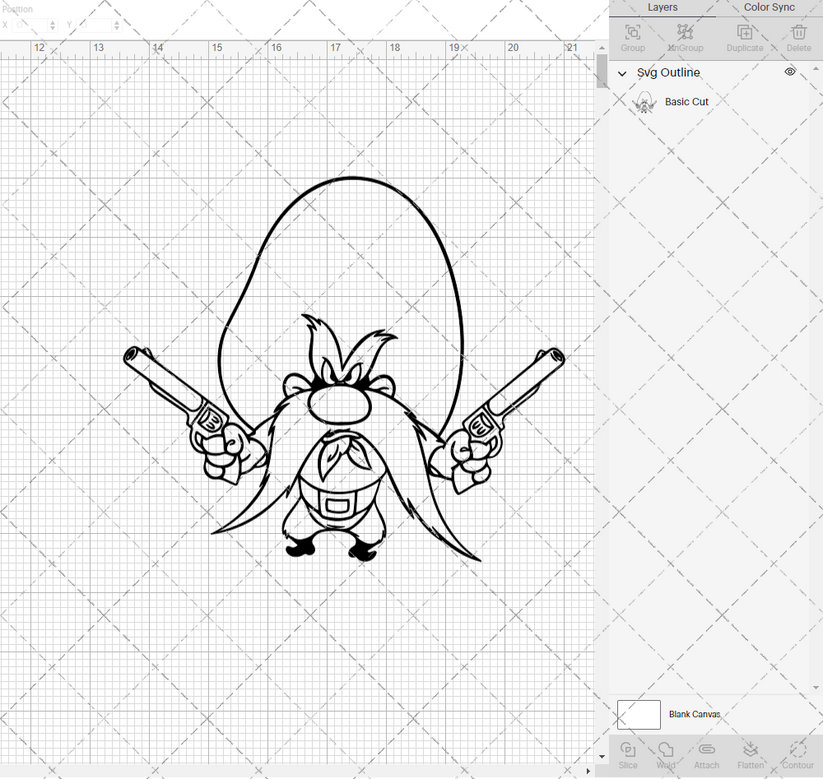Viewport: 823px width, 779px height.
Task: Select the Flatten tool
Action: [x=750, y=750]
